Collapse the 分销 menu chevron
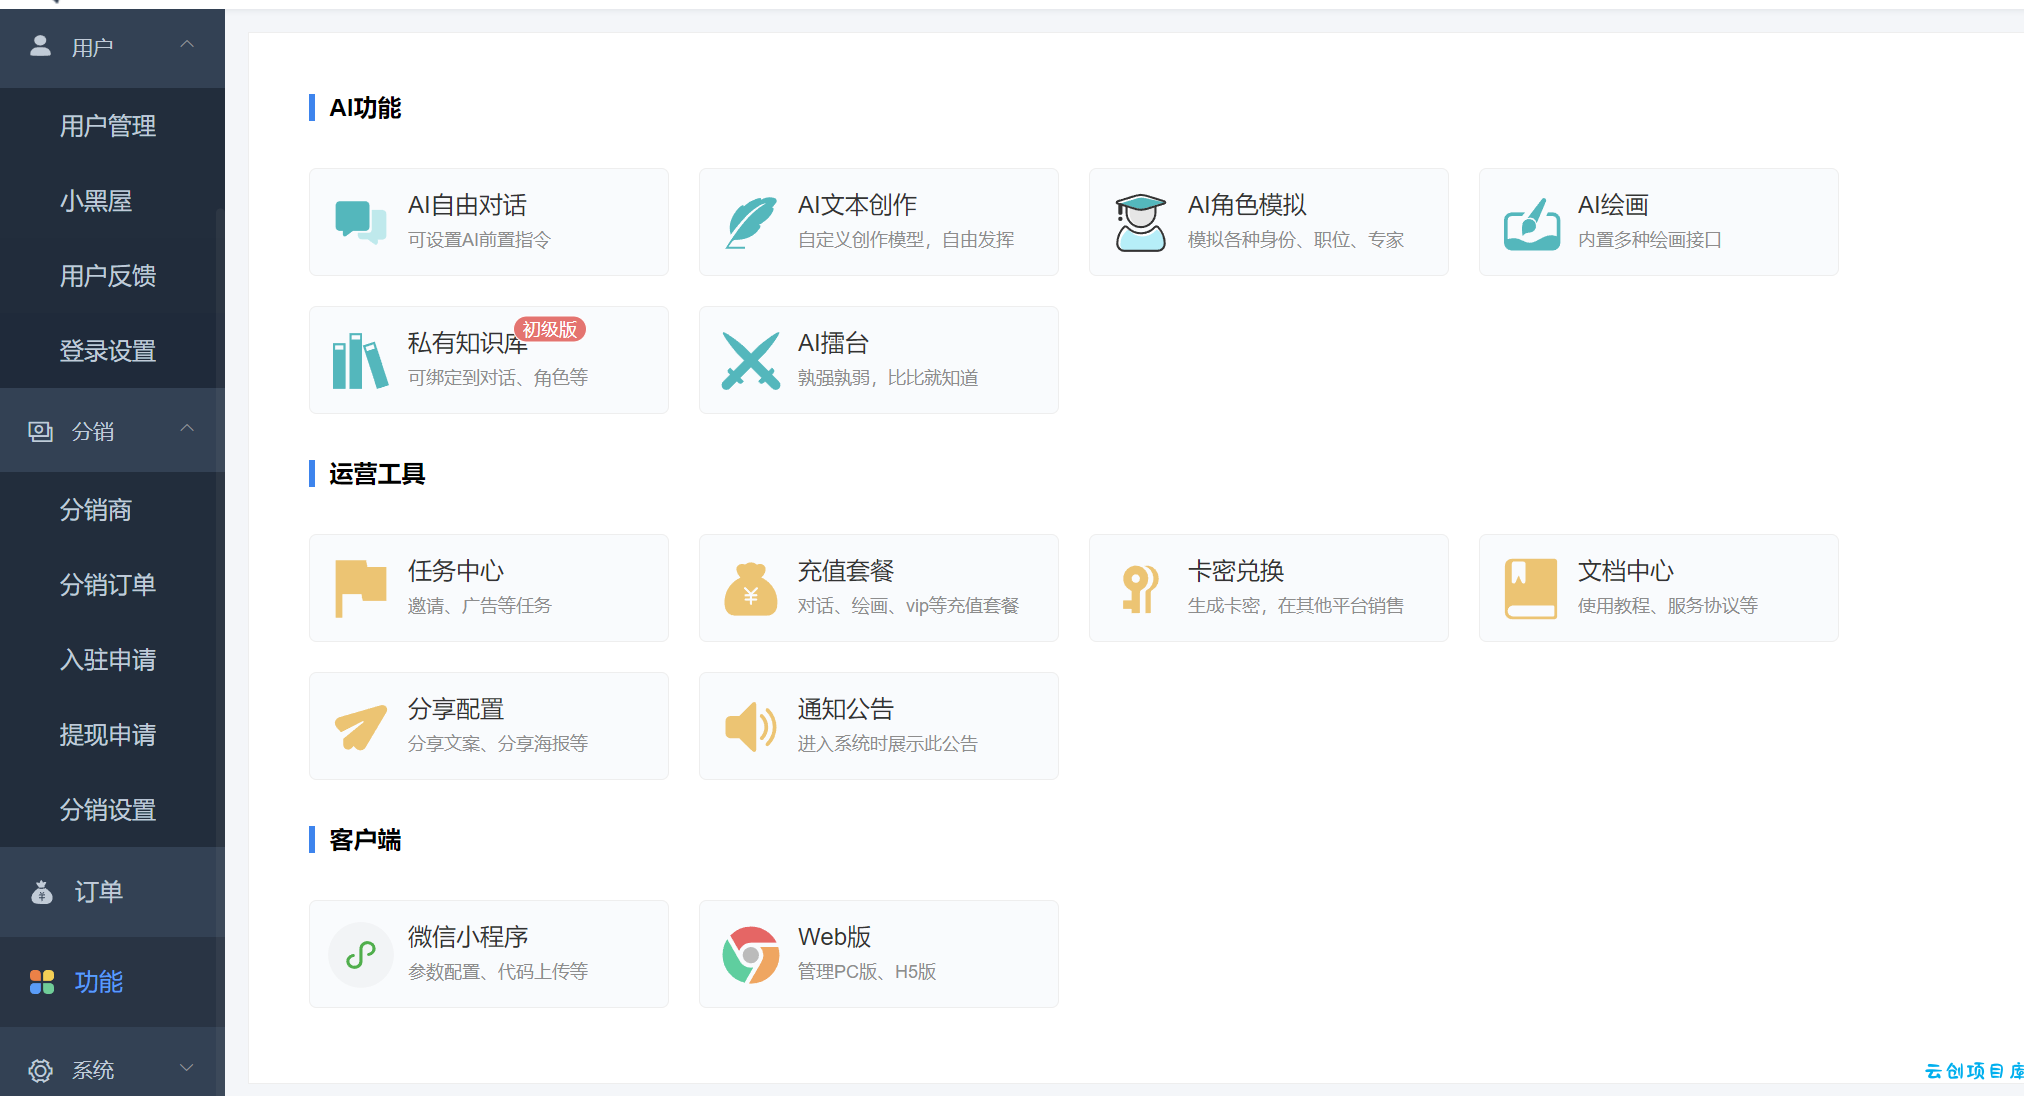The width and height of the screenshot is (2024, 1096). pyautogui.click(x=187, y=429)
